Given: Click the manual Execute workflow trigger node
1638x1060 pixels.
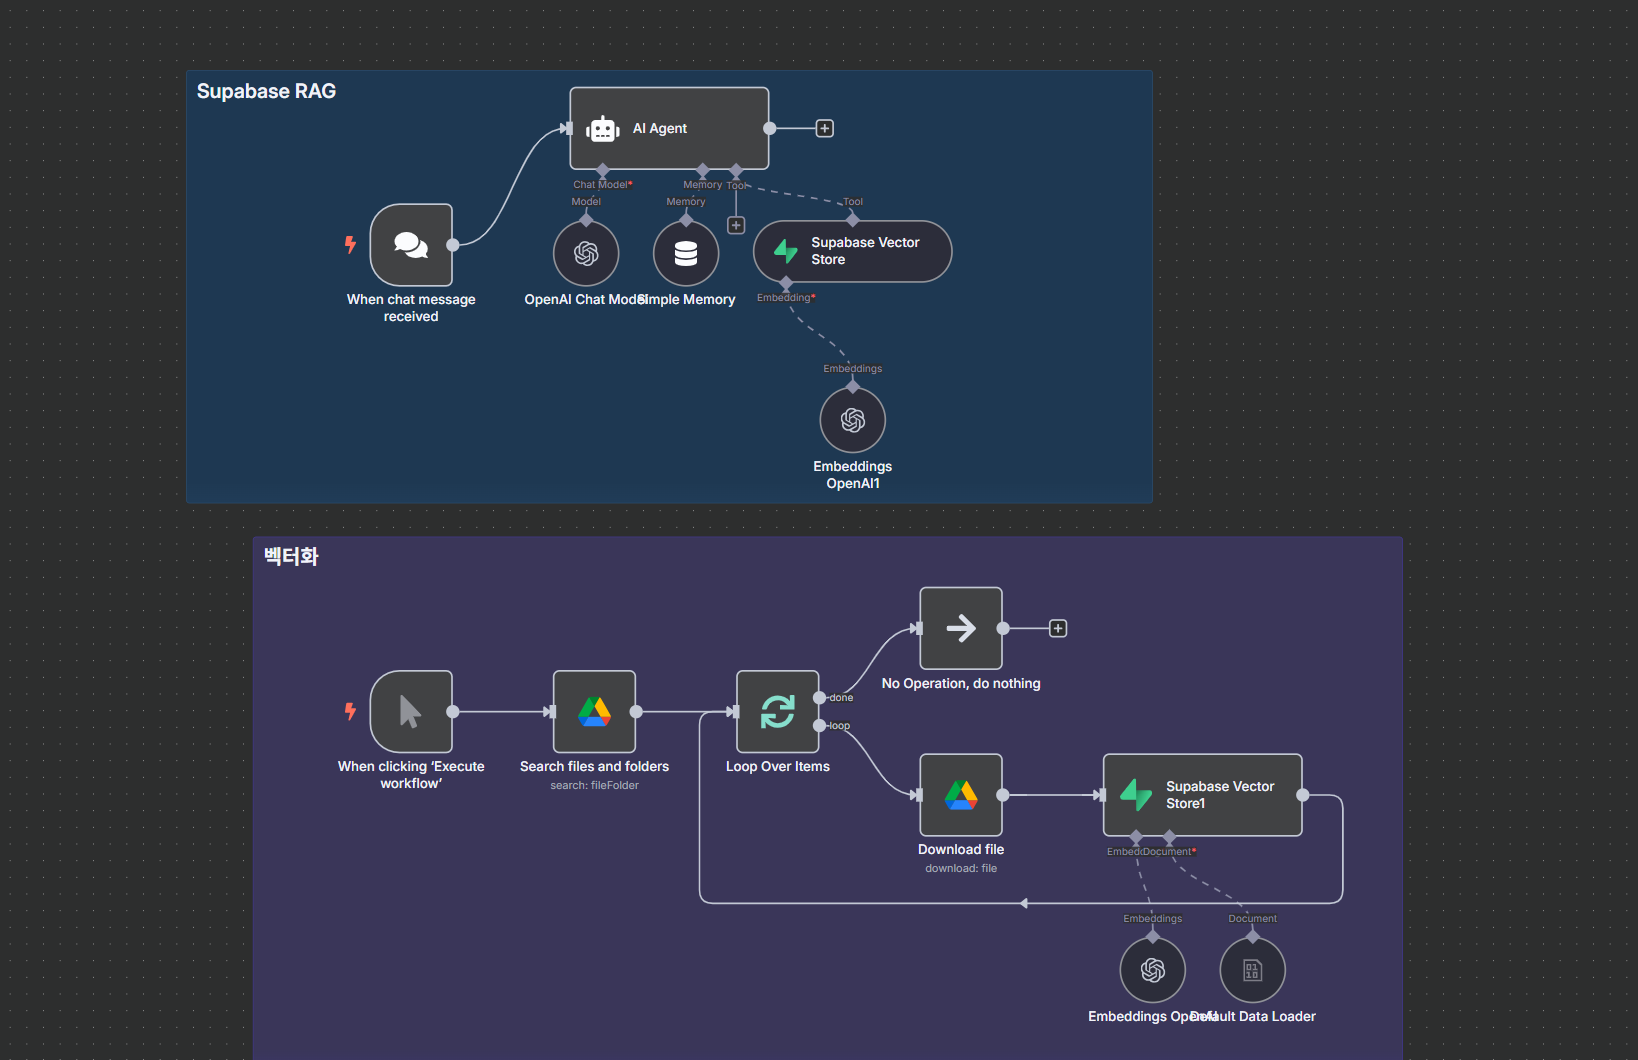Looking at the screenshot, I should pyautogui.click(x=411, y=712).
